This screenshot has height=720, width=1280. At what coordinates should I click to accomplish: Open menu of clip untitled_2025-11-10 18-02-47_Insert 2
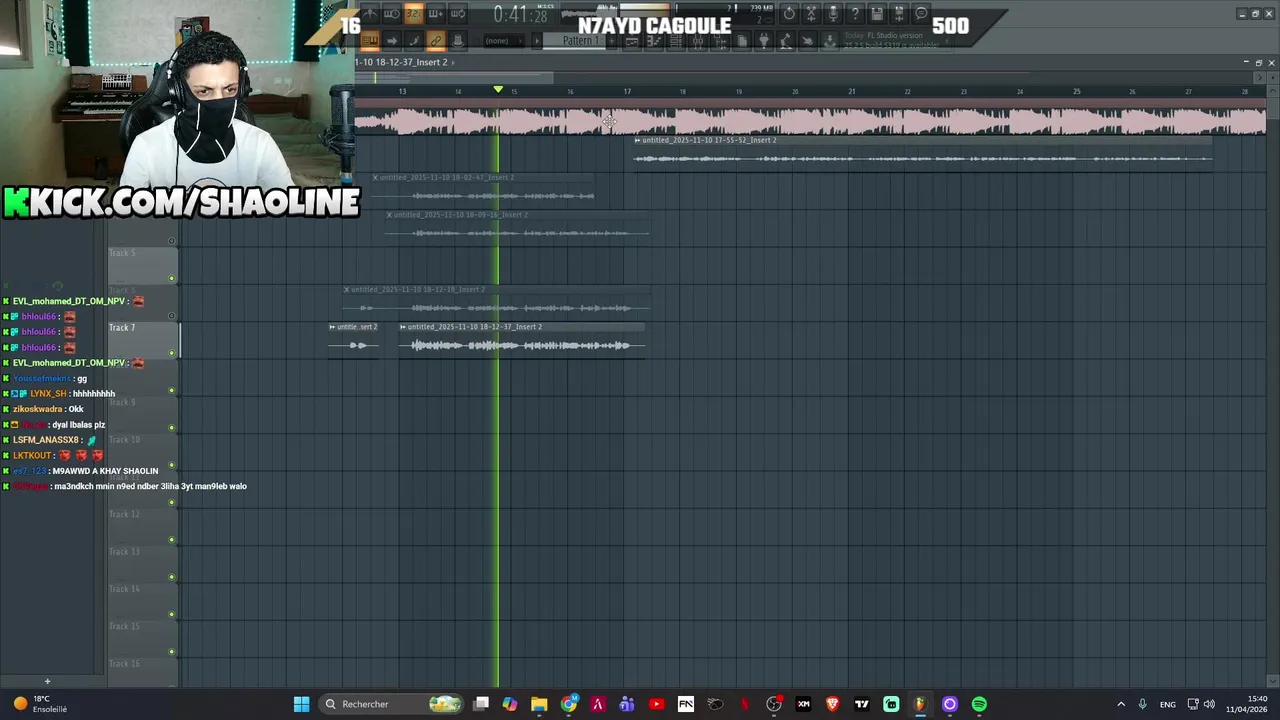point(376,177)
